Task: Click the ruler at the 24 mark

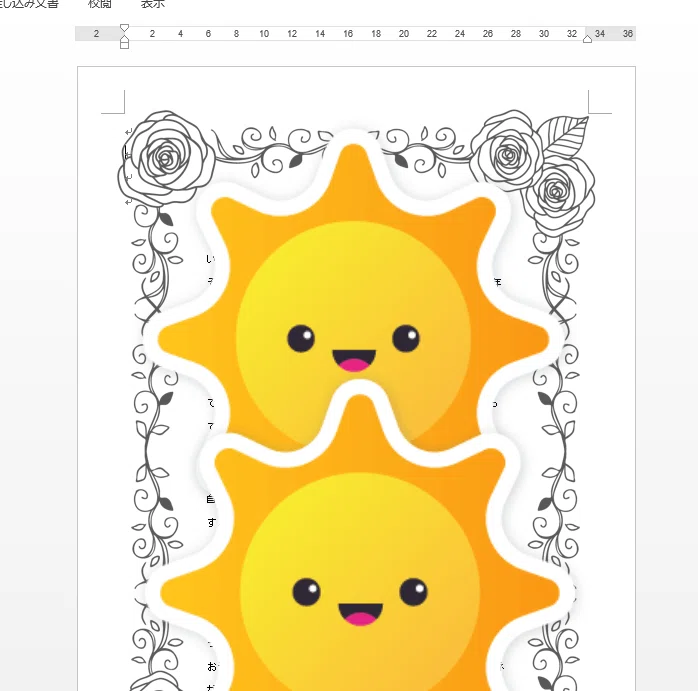Action: 460,34
